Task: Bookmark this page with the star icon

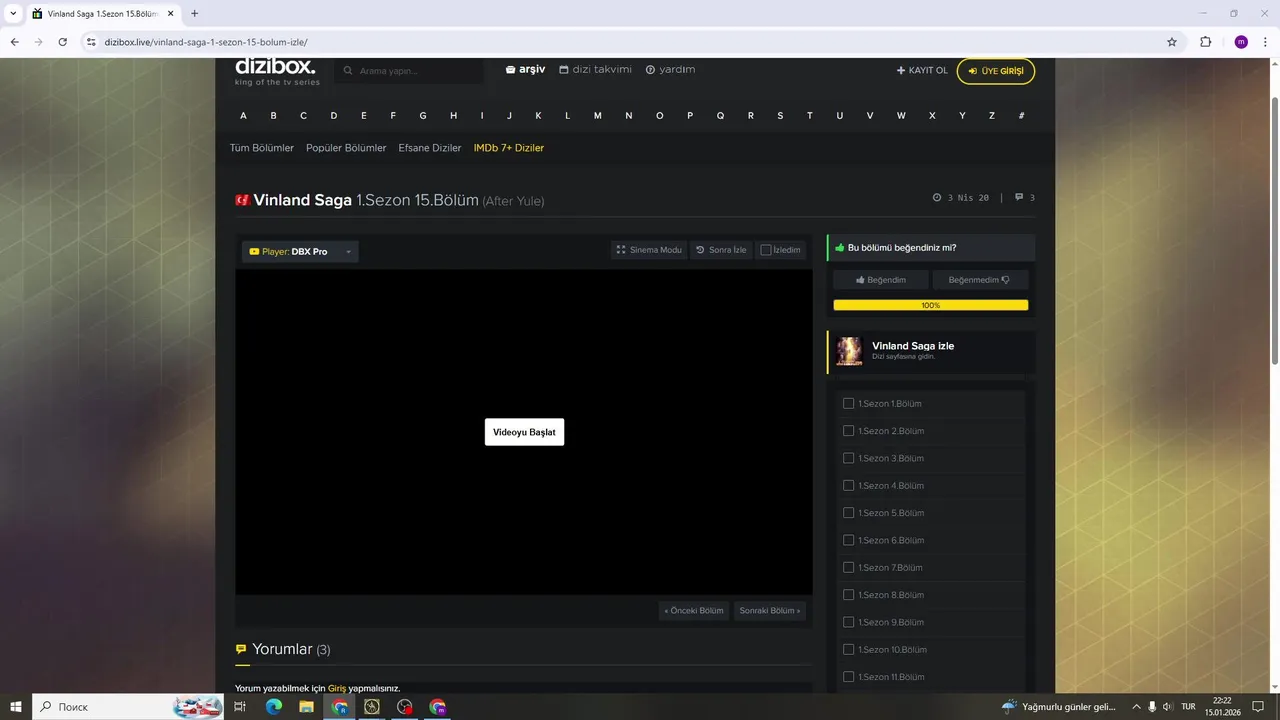Action: pos(1172,42)
